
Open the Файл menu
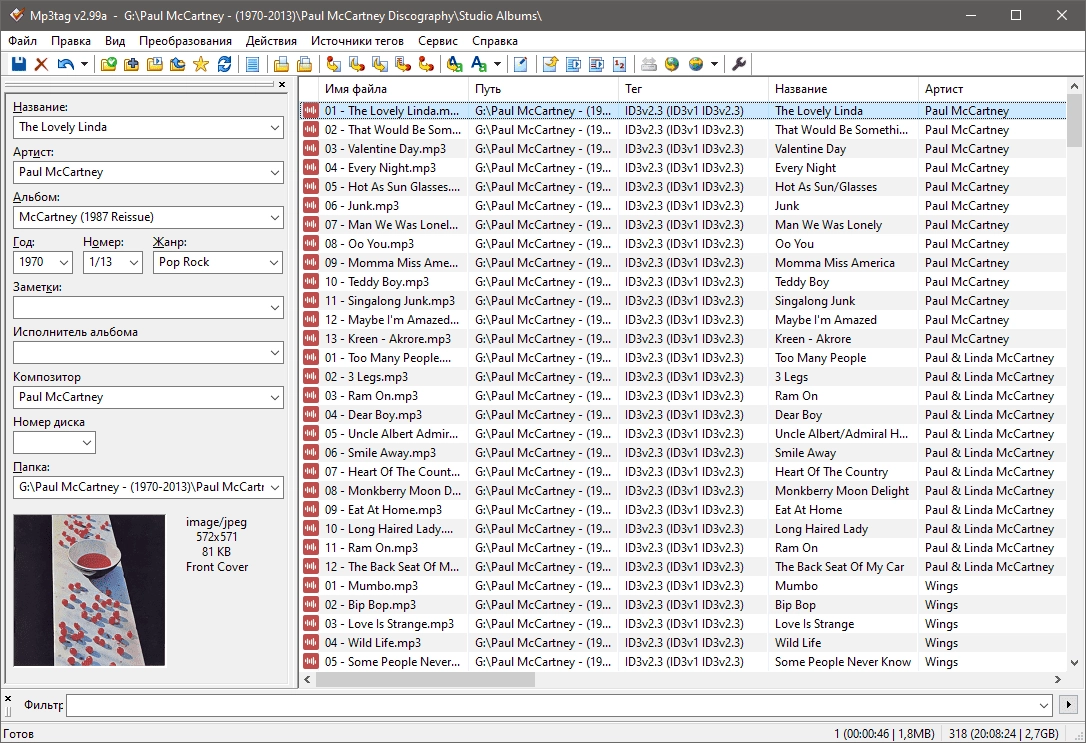[x=23, y=41]
